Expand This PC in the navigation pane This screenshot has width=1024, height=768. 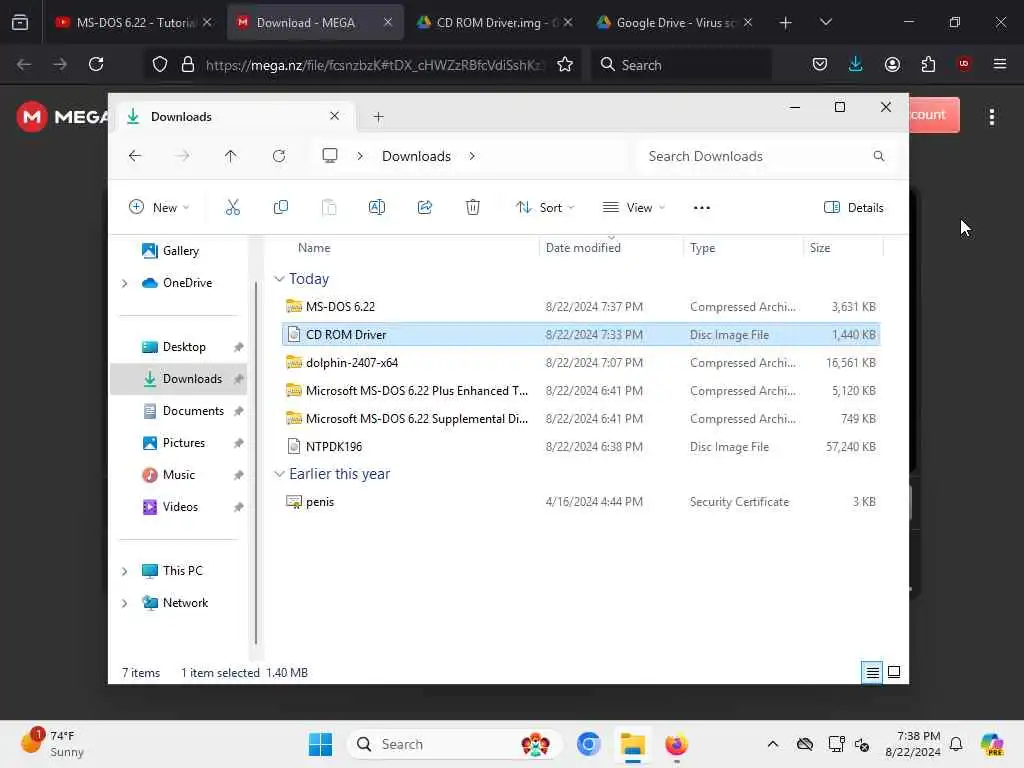[x=124, y=571]
